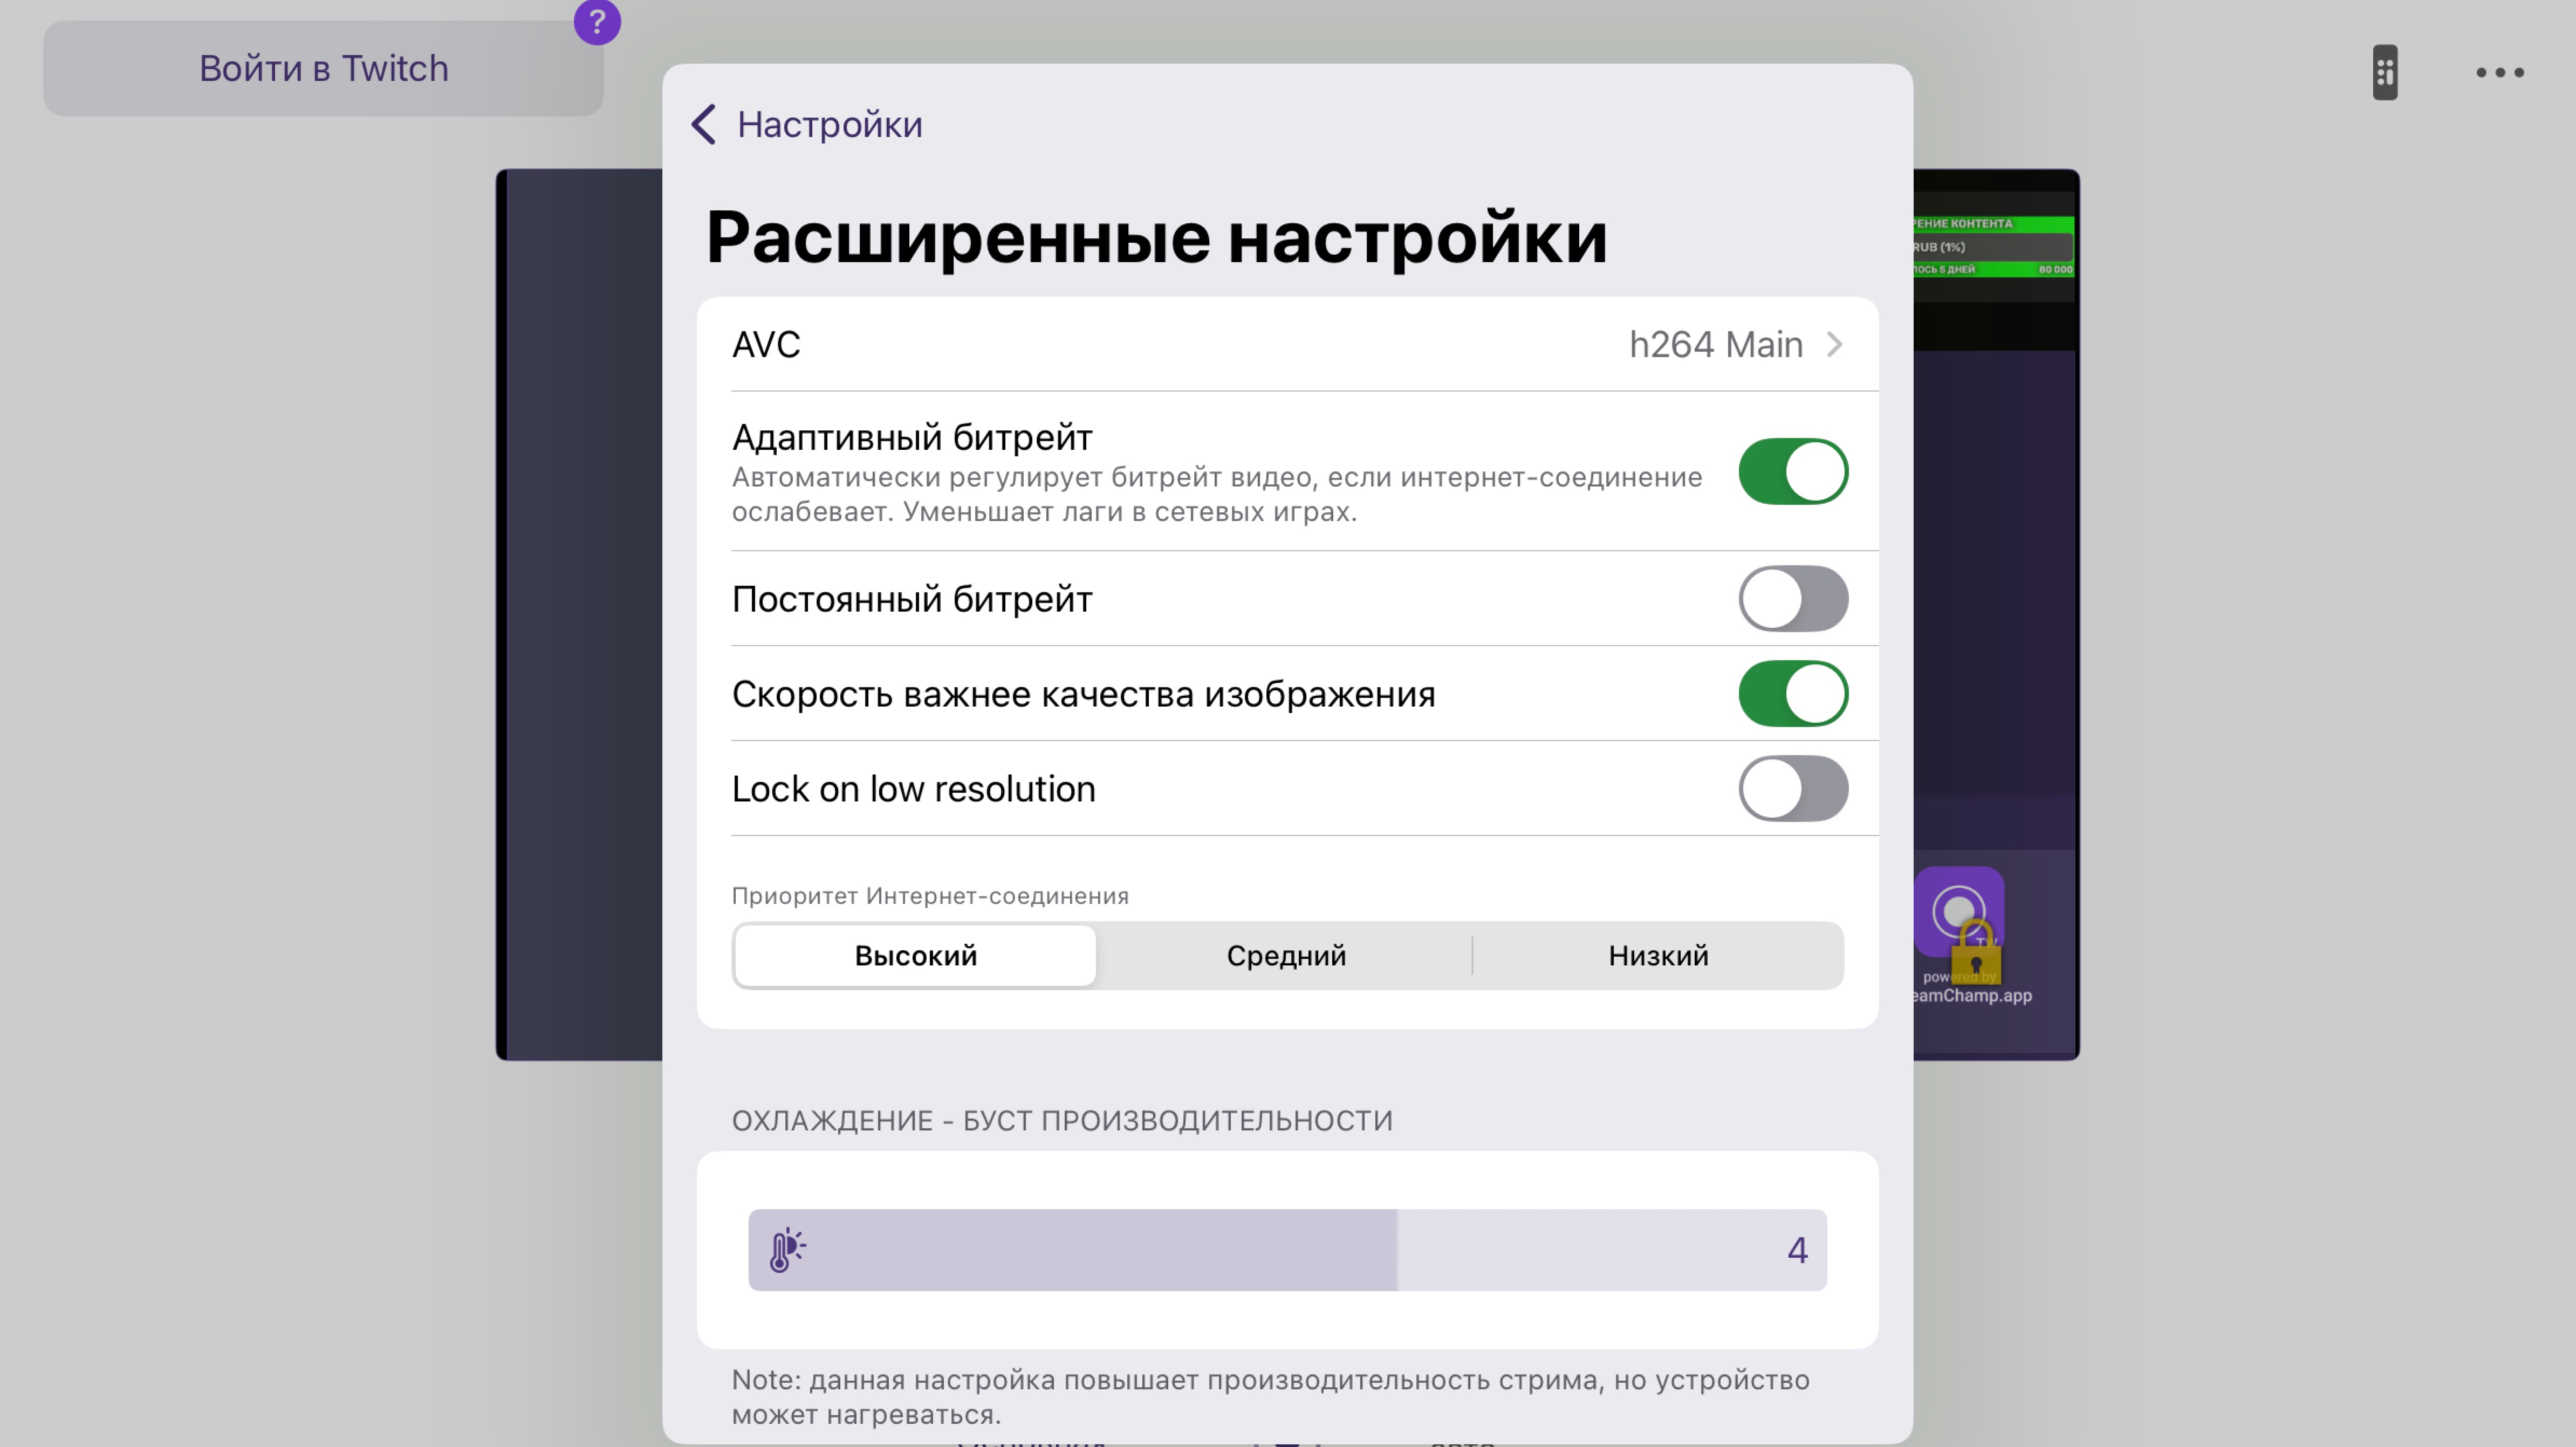Click the purple question mark help badge
Screen dimensions: 2576x1447
coord(597,22)
